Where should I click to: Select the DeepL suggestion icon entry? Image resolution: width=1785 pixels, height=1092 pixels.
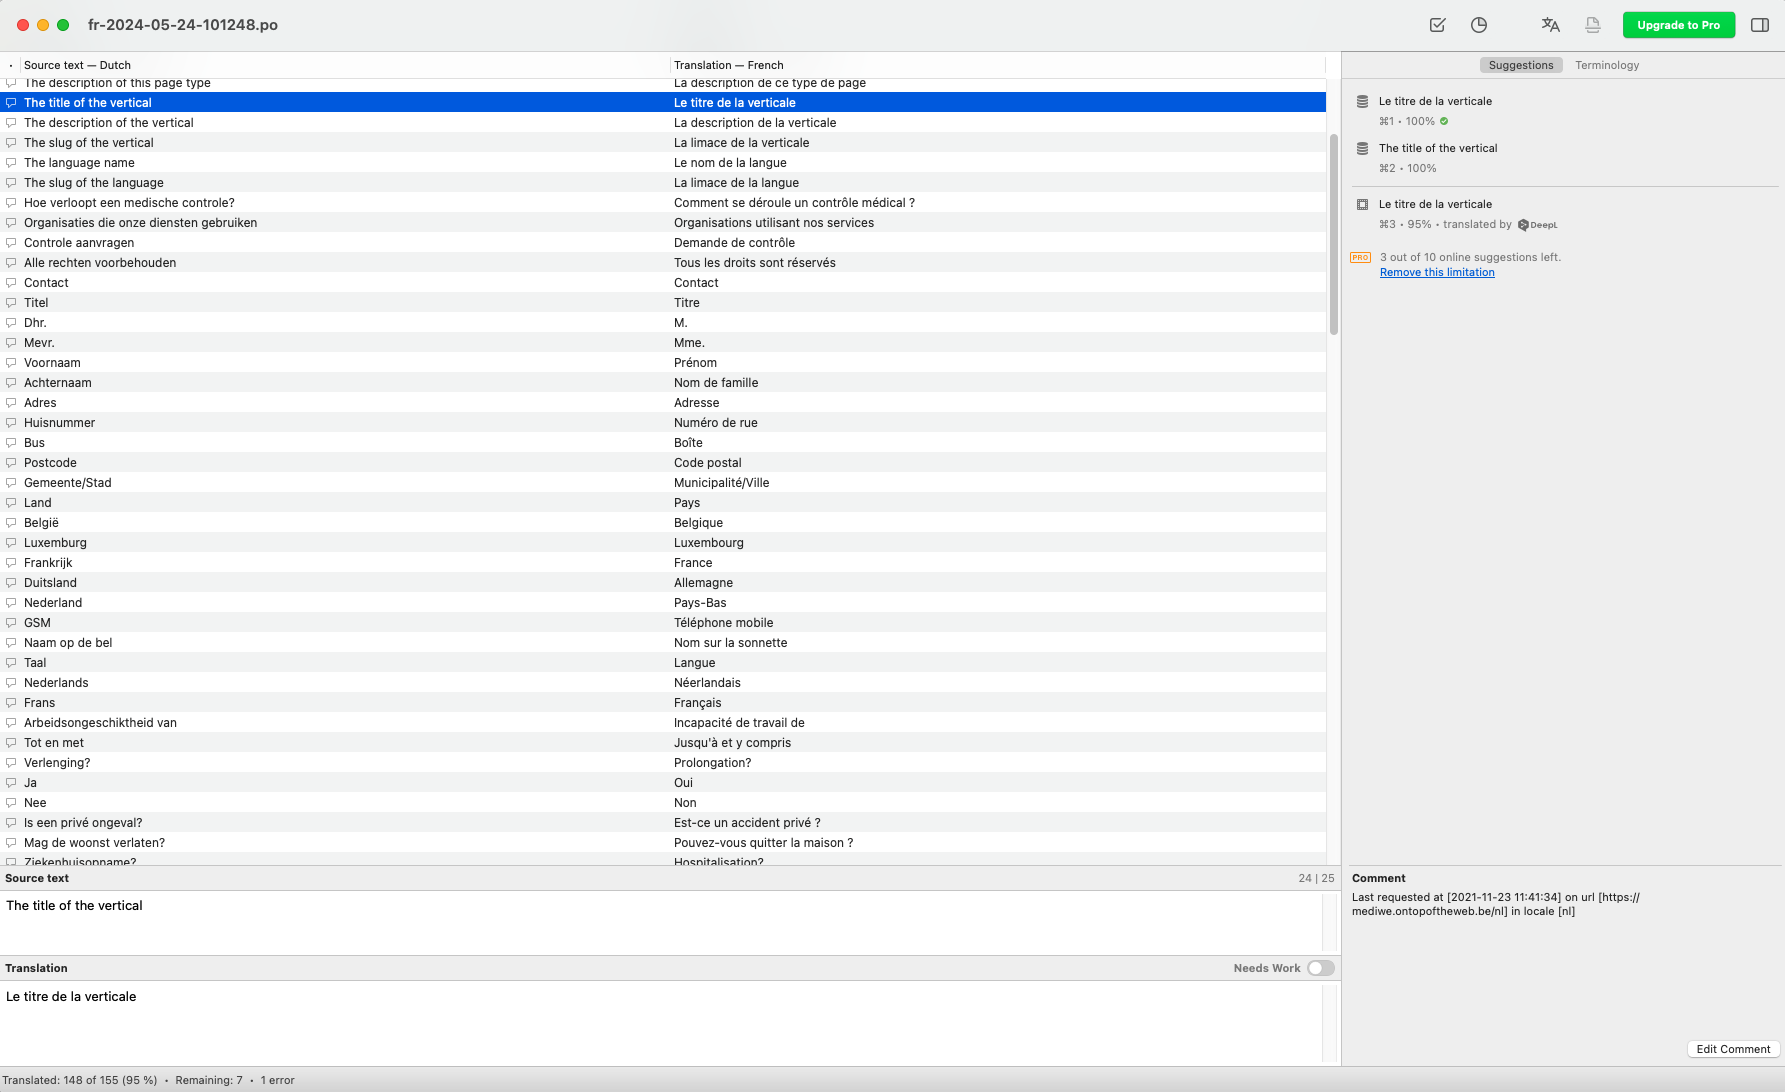(x=1362, y=204)
